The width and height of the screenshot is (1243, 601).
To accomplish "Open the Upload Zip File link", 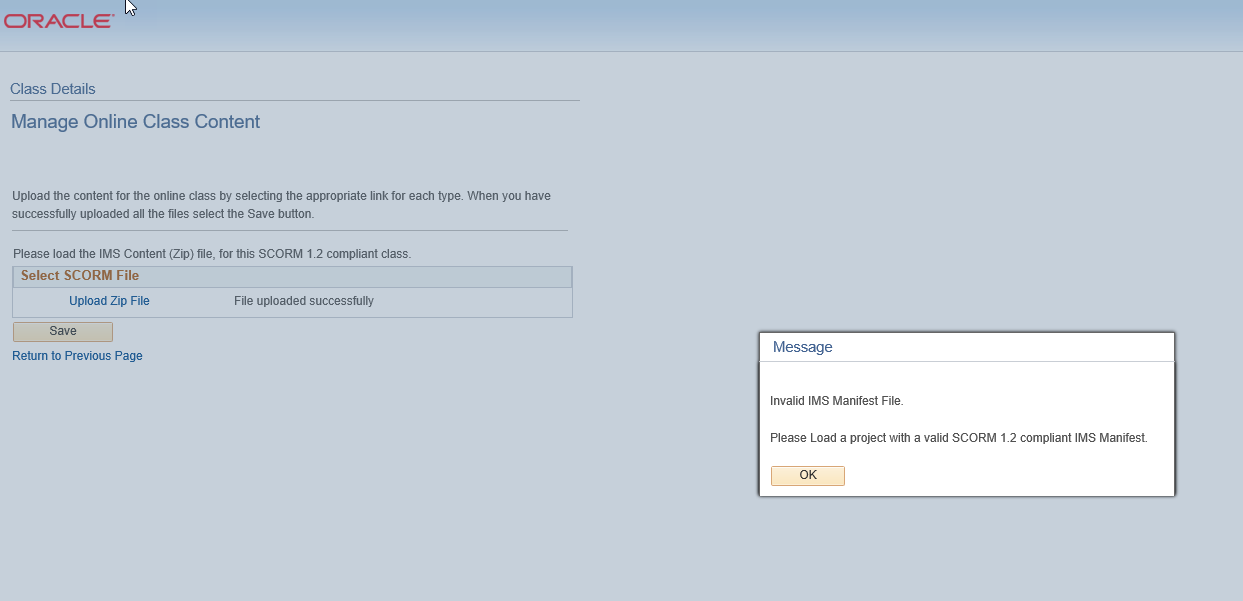I will (x=109, y=301).
